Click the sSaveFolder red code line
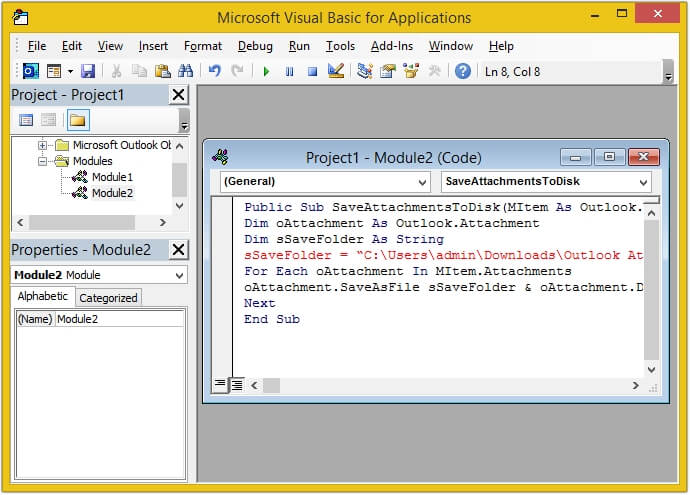Viewport: 690px width, 495px height. pos(443,255)
